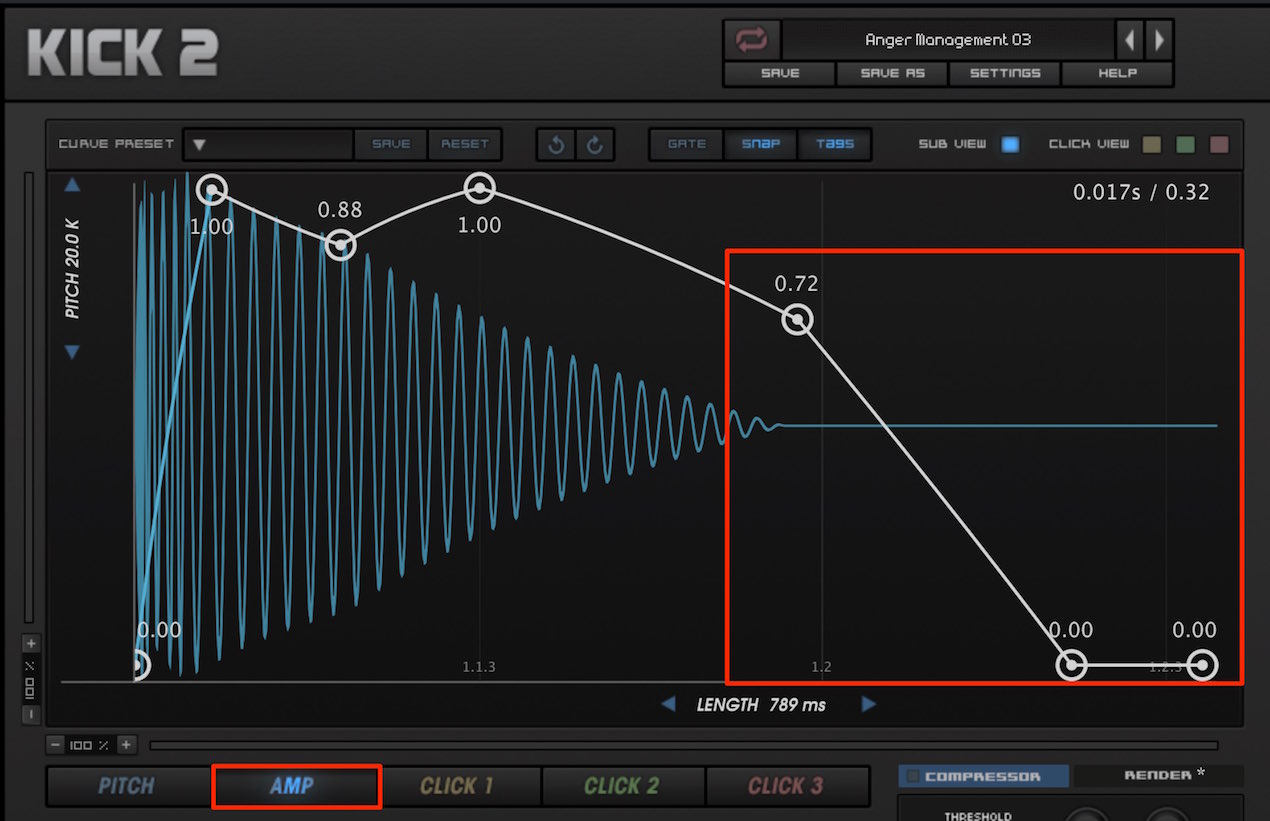Toggle the Gate option
Viewport: 1270px width, 821px height.
point(687,144)
